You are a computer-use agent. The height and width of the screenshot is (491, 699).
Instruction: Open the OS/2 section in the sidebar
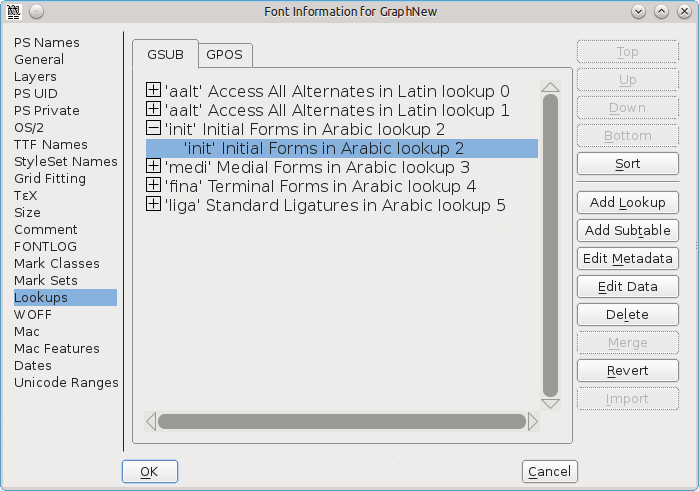pos(29,127)
